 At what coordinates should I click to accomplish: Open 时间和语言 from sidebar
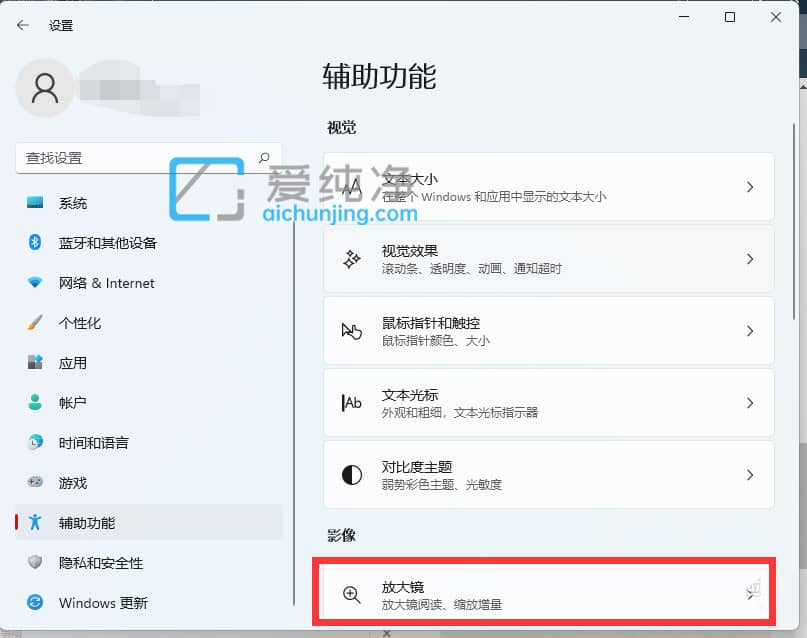click(x=93, y=443)
